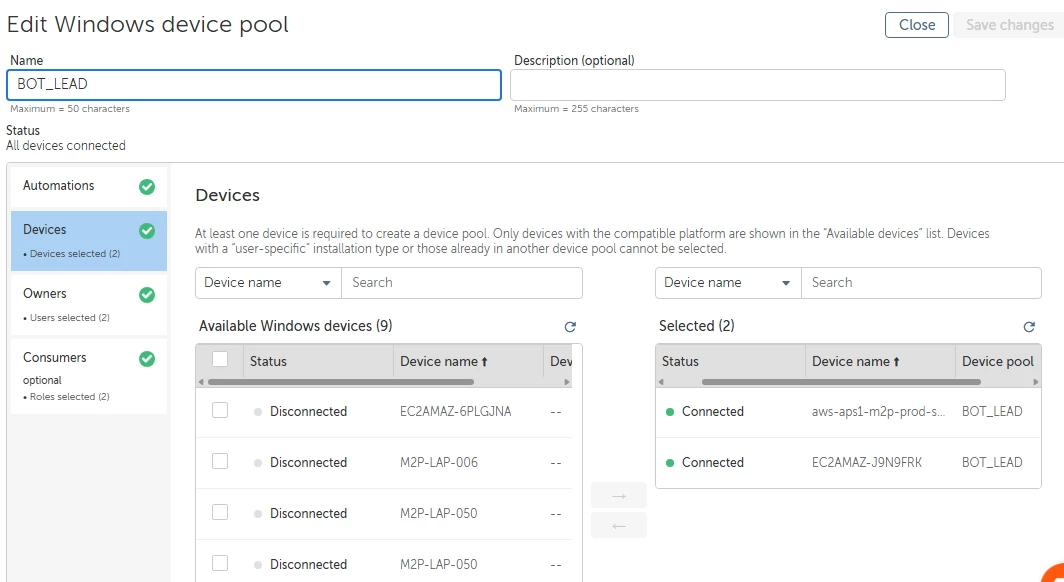
Task: Refresh the Available Windows devices list
Action: (x=570, y=327)
